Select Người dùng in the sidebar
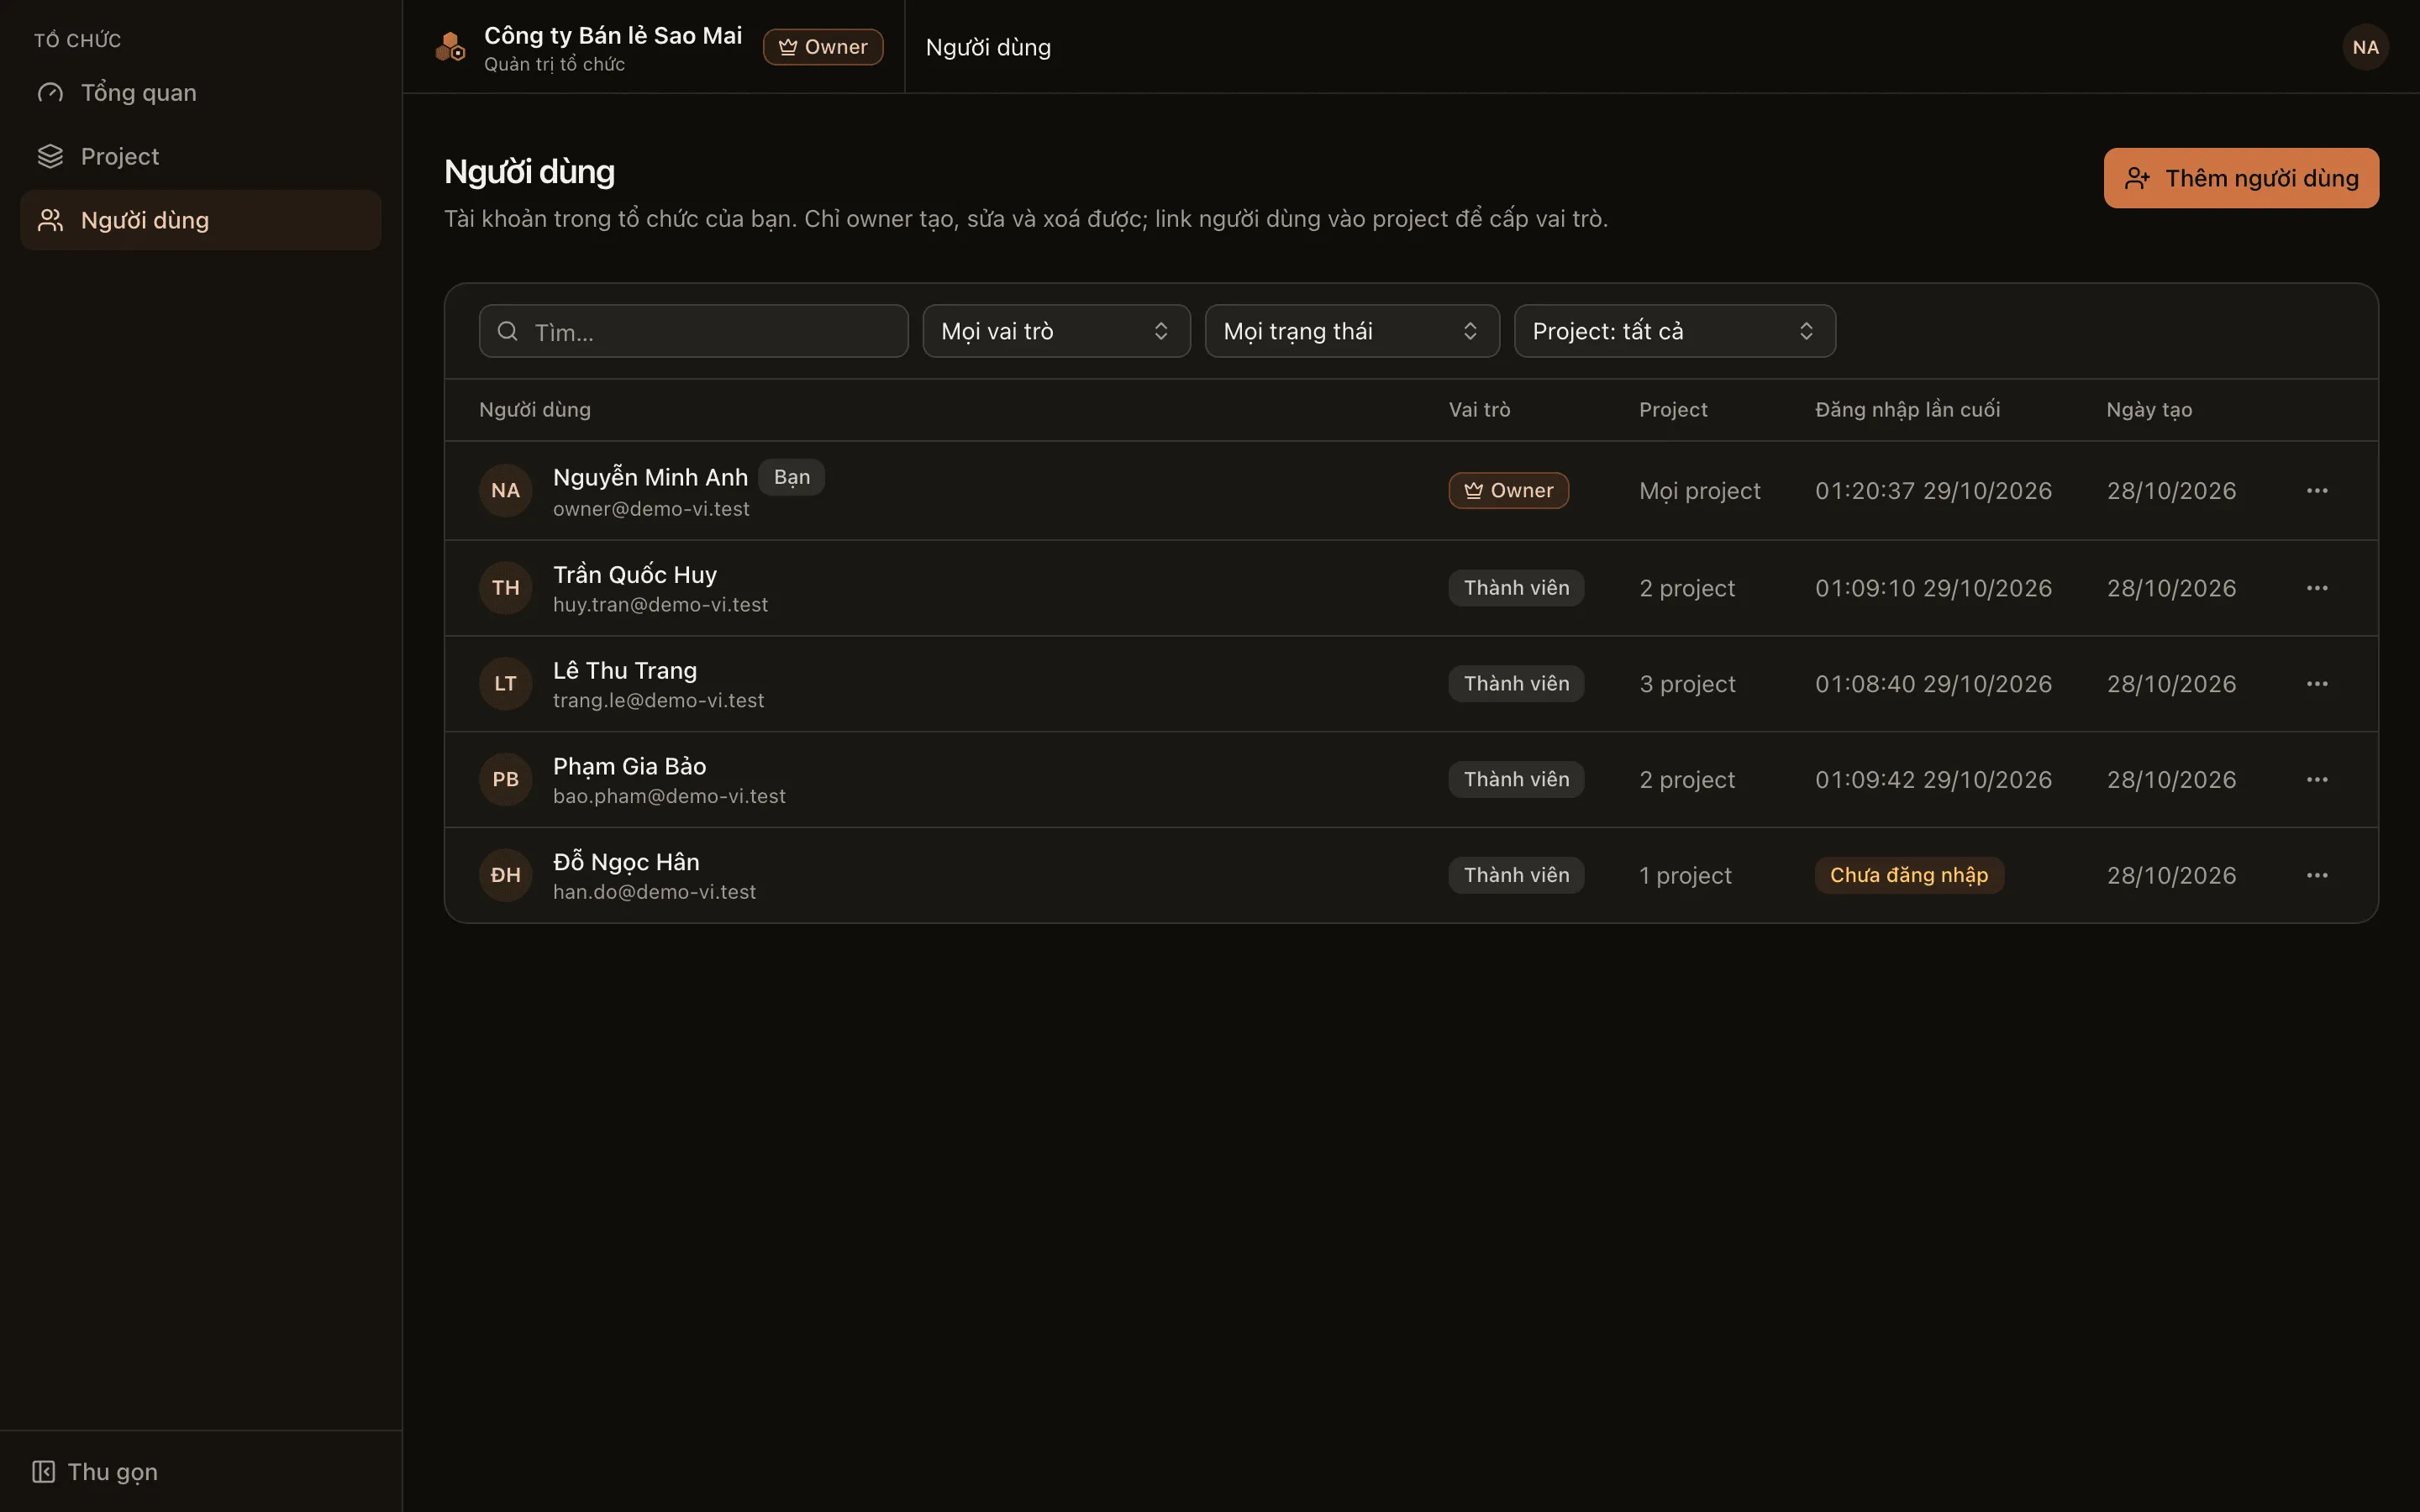2420x1512 pixels. pos(200,220)
